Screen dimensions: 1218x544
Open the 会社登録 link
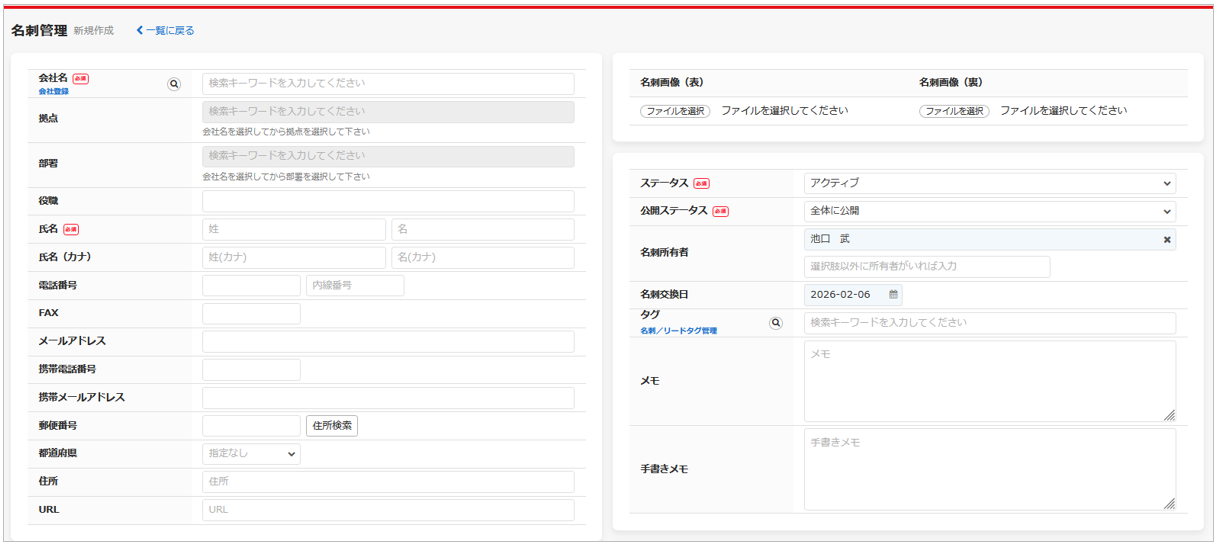(x=54, y=92)
